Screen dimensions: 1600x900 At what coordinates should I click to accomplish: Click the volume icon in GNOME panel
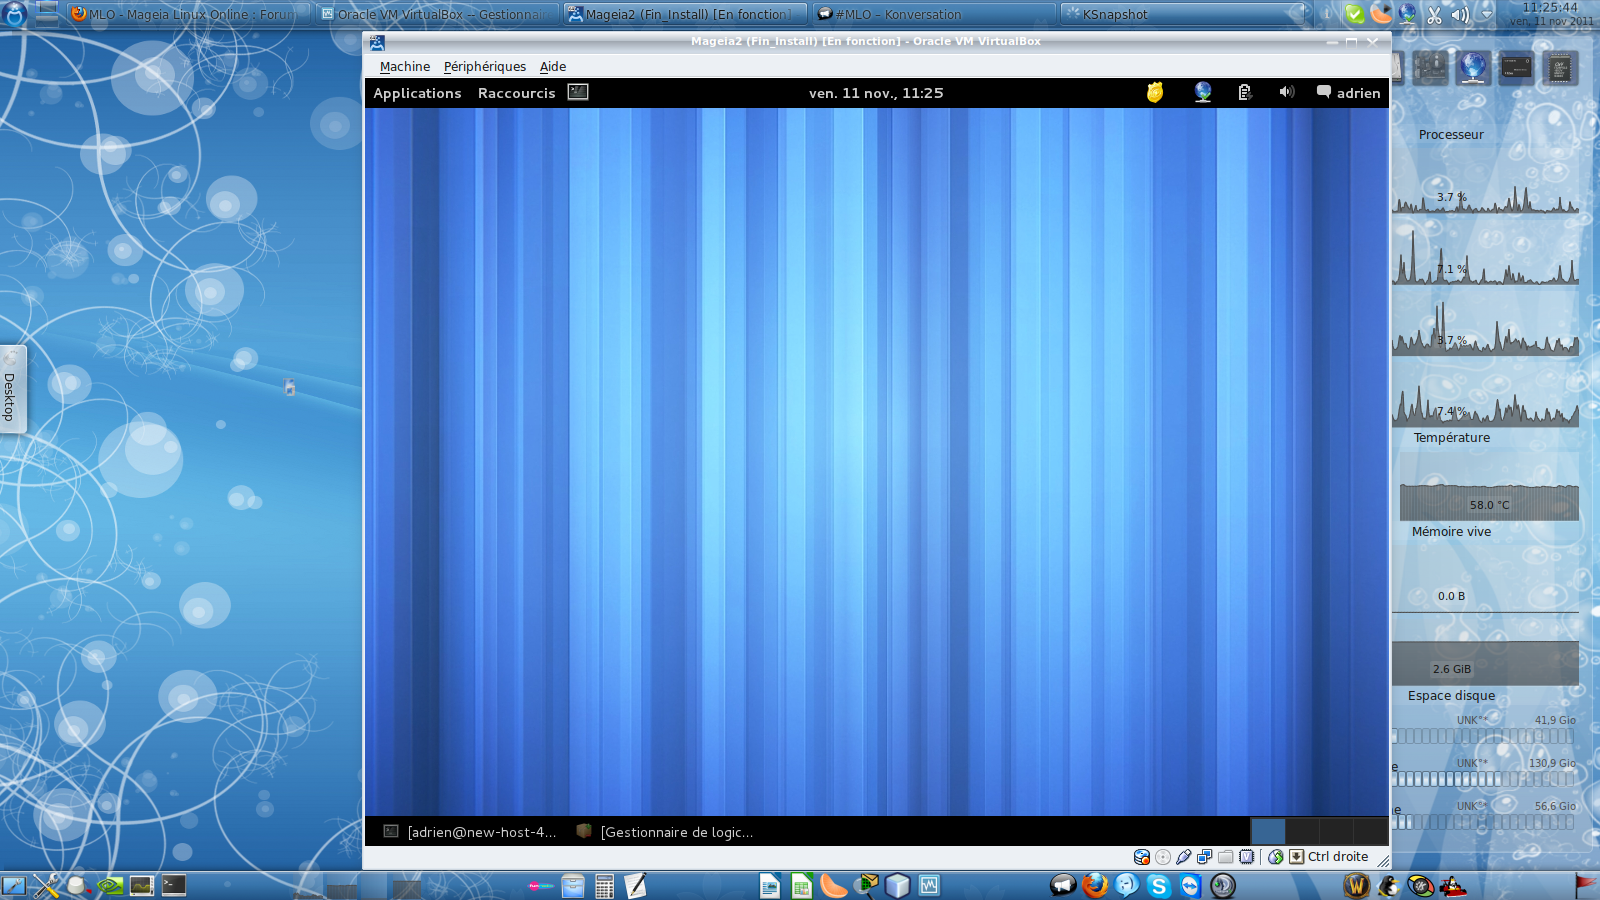coord(1287,92)
